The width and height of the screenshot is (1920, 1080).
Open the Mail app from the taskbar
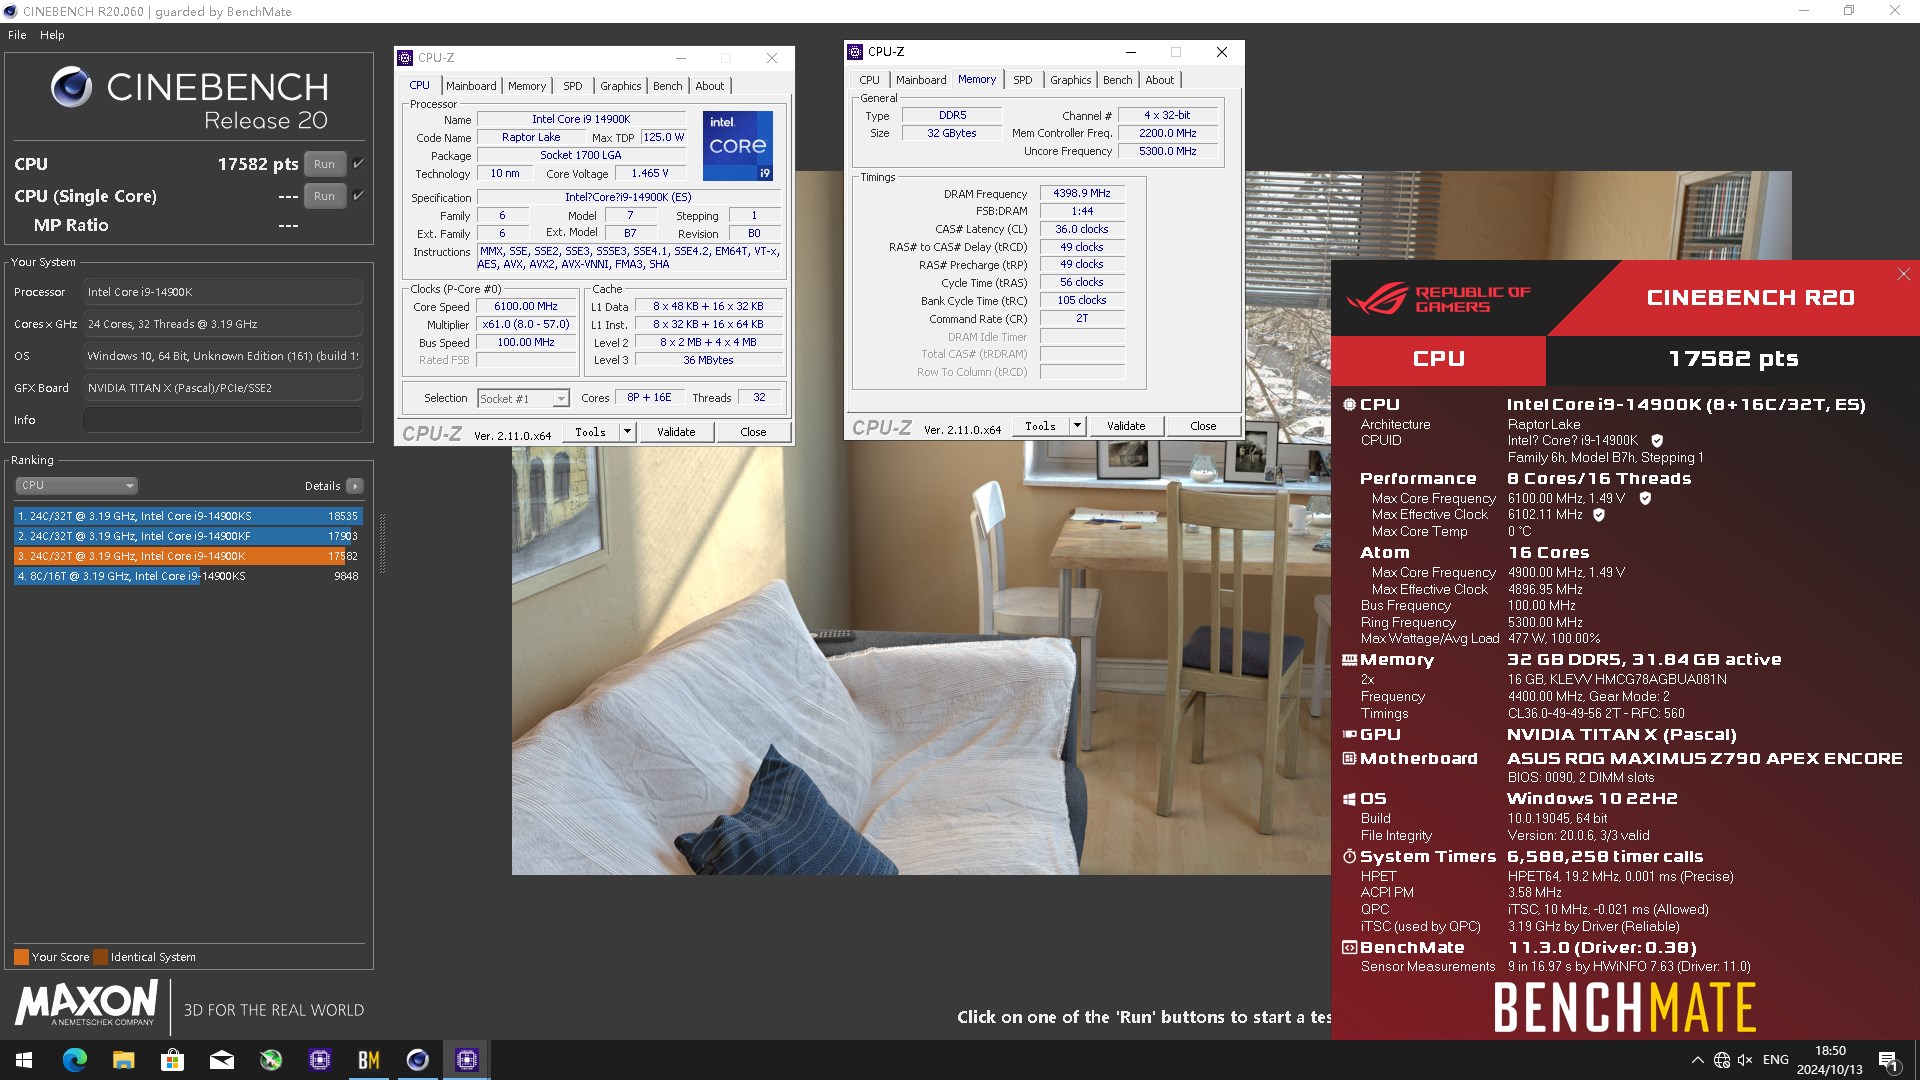pos(221,1060)
